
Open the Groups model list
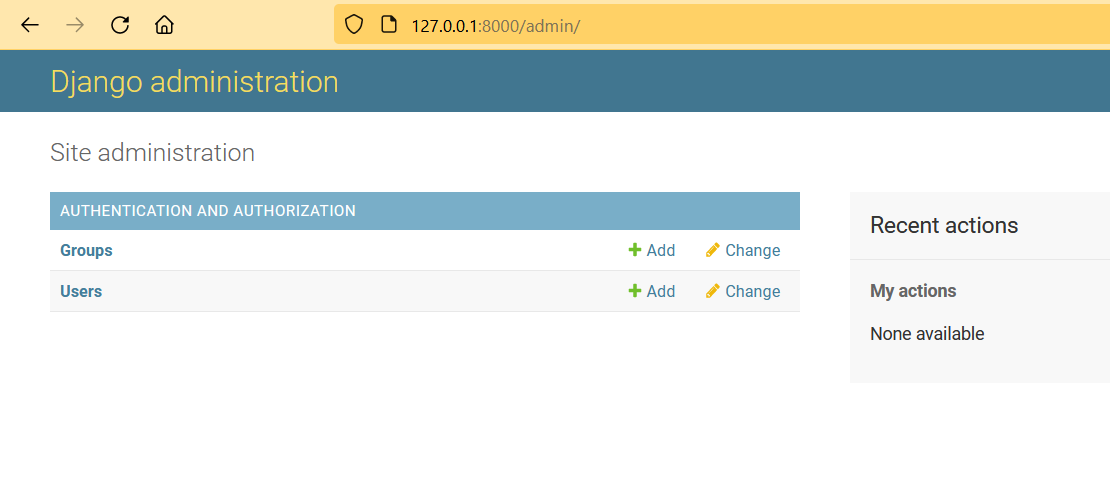86,250
